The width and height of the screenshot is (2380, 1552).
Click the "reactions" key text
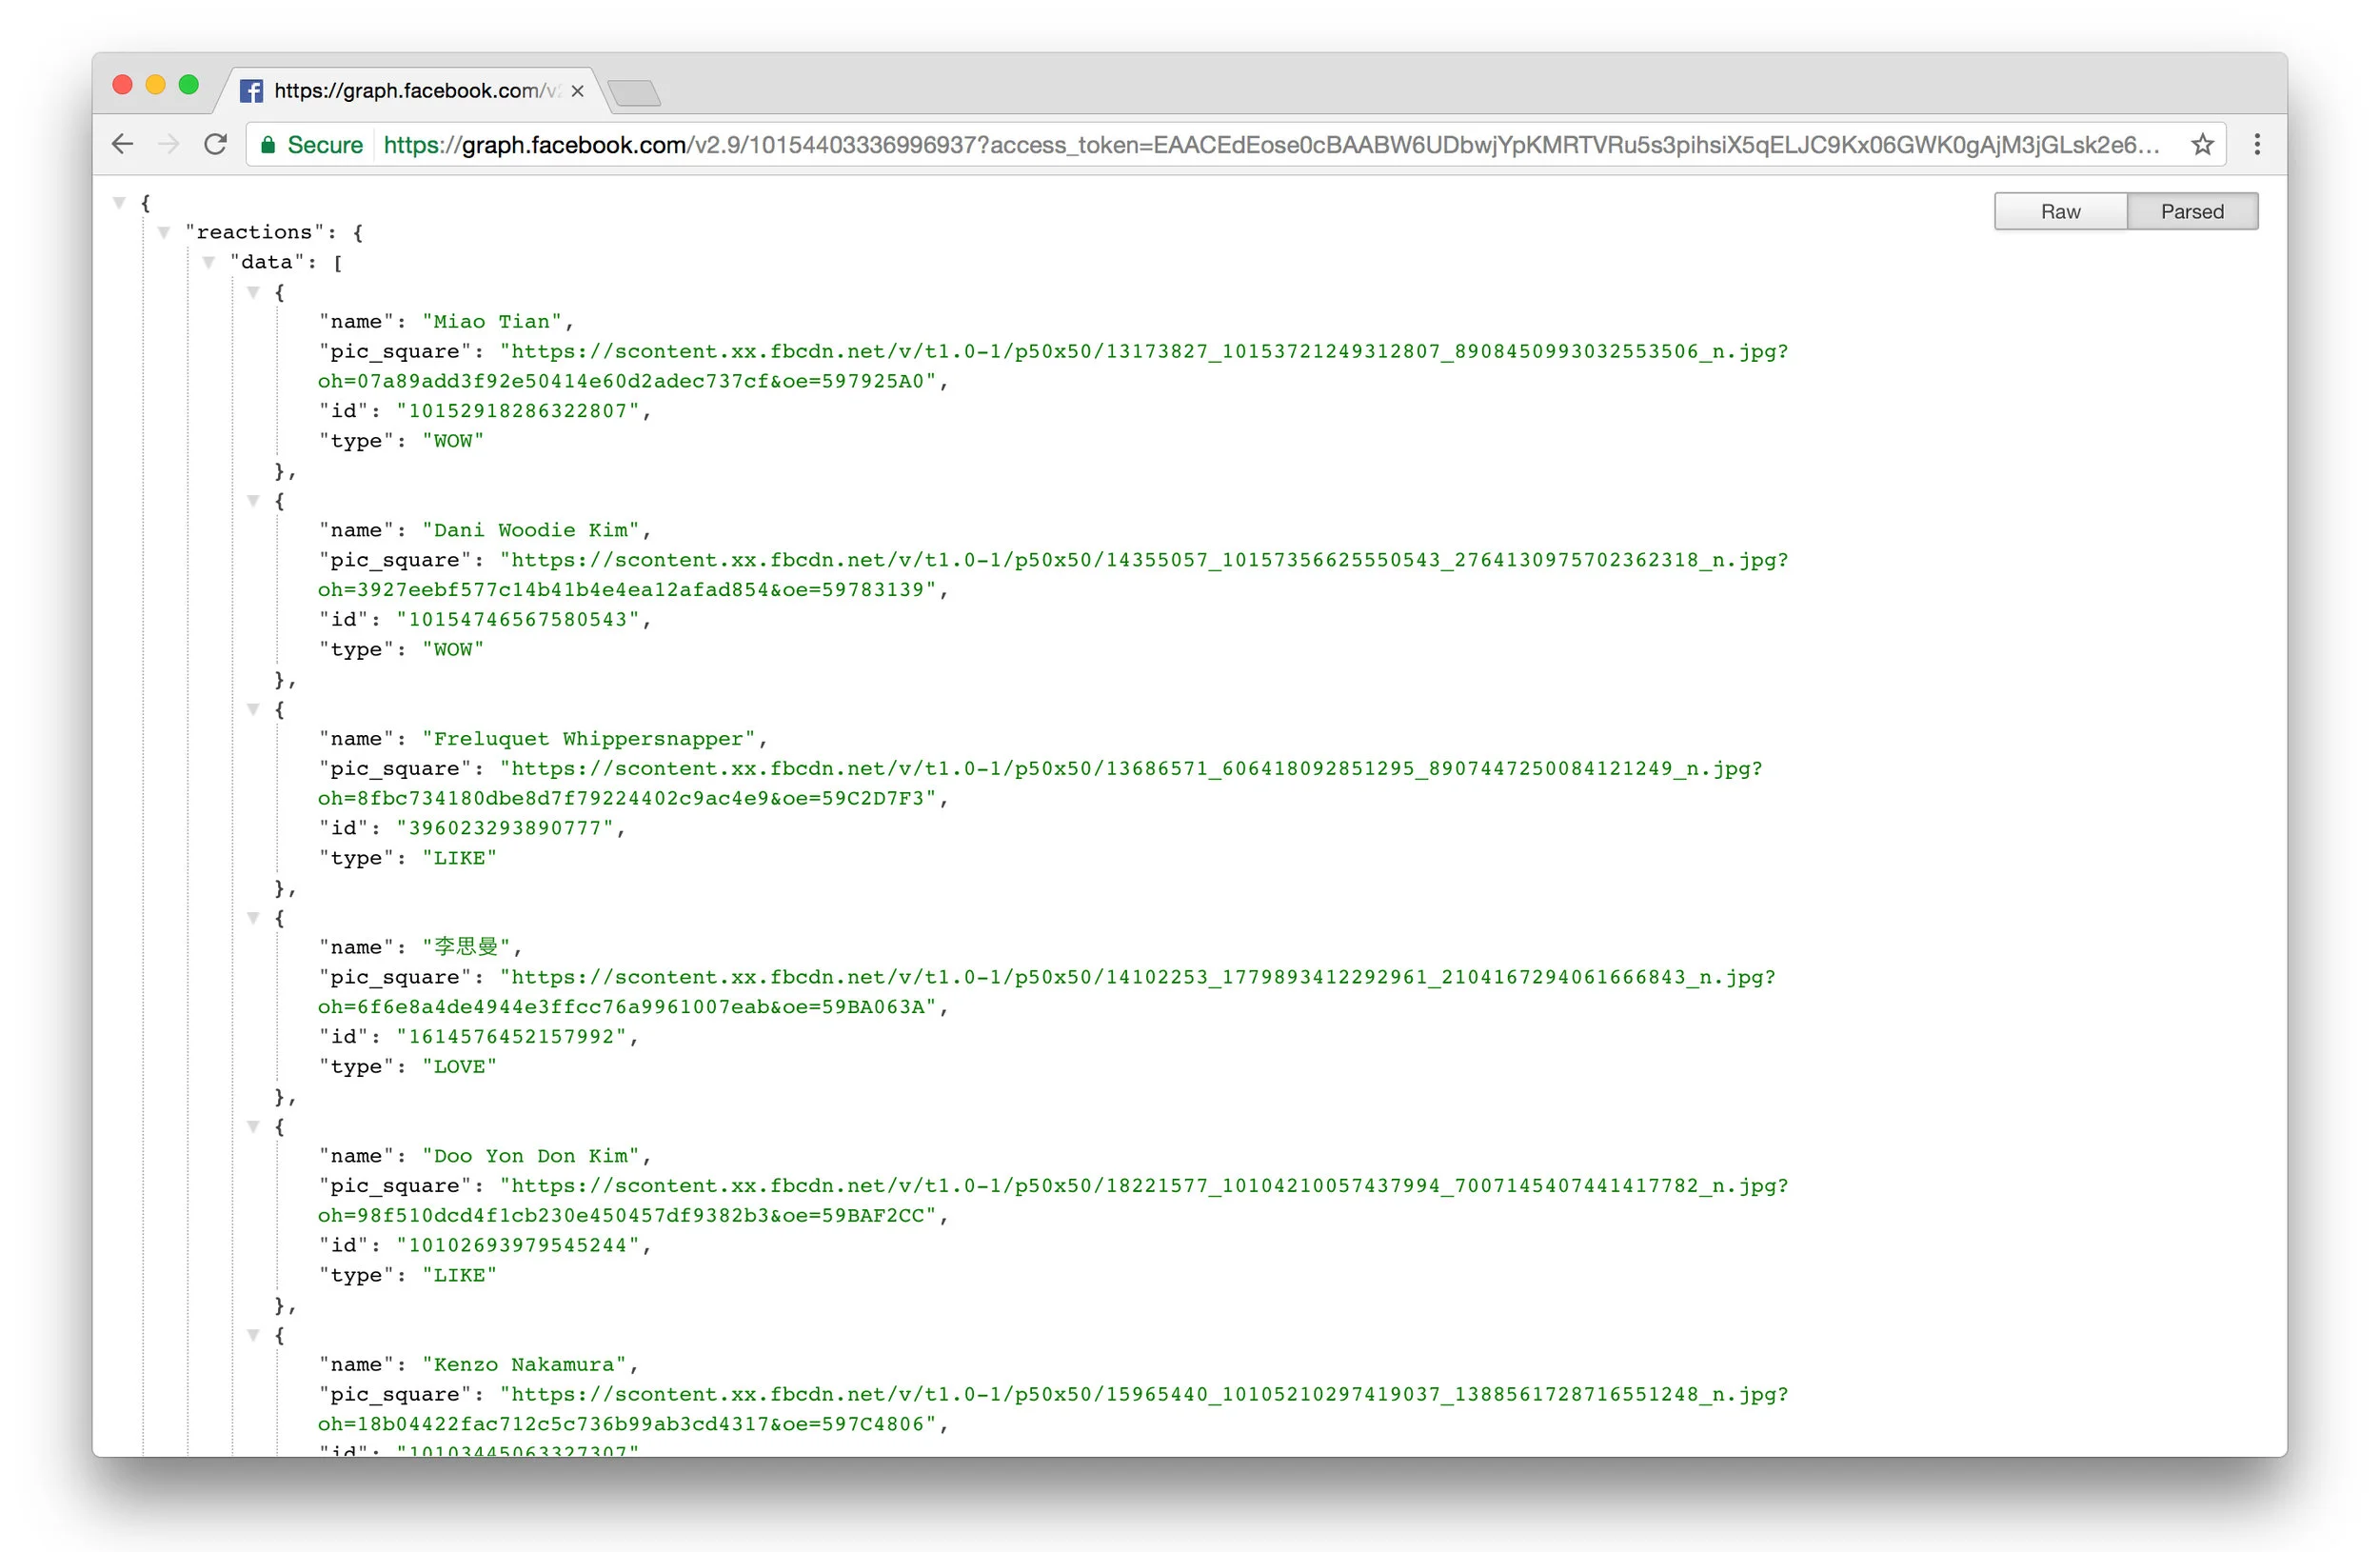255,232
